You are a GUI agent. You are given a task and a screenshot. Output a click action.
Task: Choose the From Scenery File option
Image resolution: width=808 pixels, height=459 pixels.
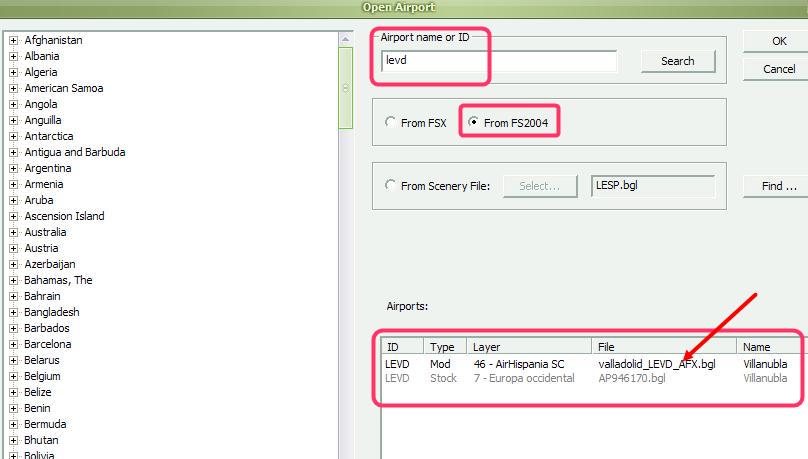390,186
